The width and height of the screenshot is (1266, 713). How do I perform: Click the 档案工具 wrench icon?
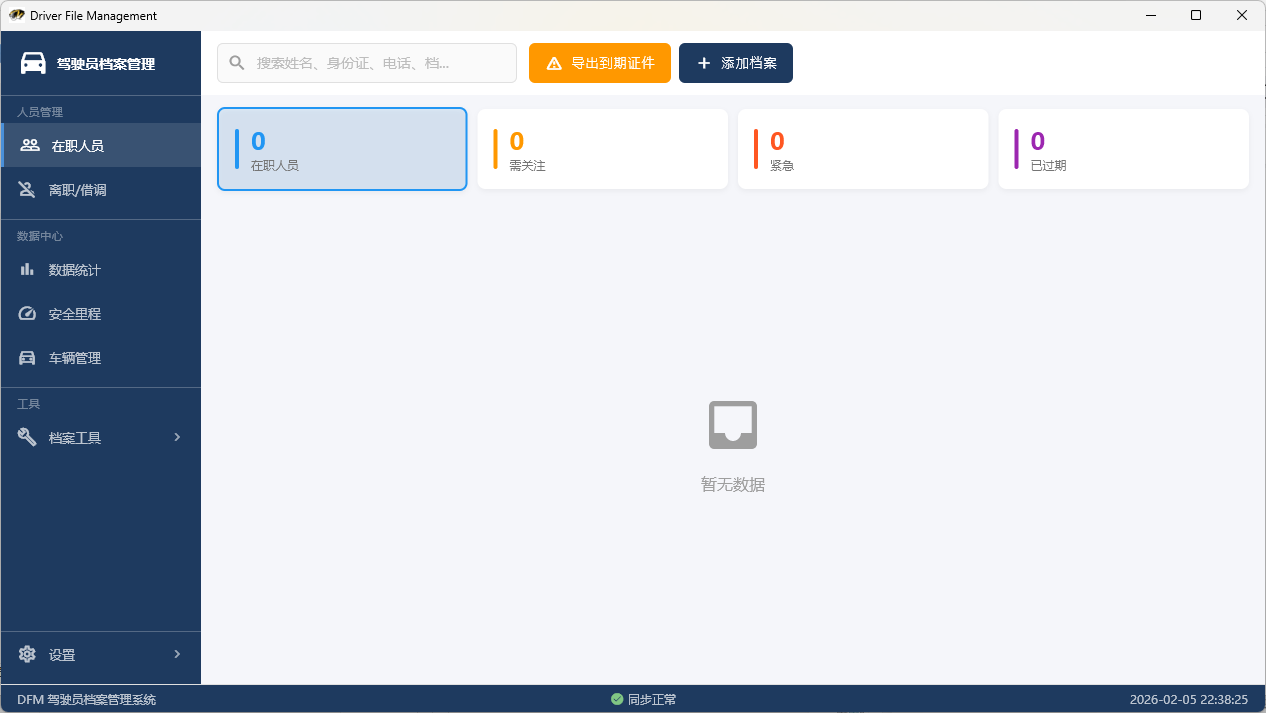click(x=28, y=437)
